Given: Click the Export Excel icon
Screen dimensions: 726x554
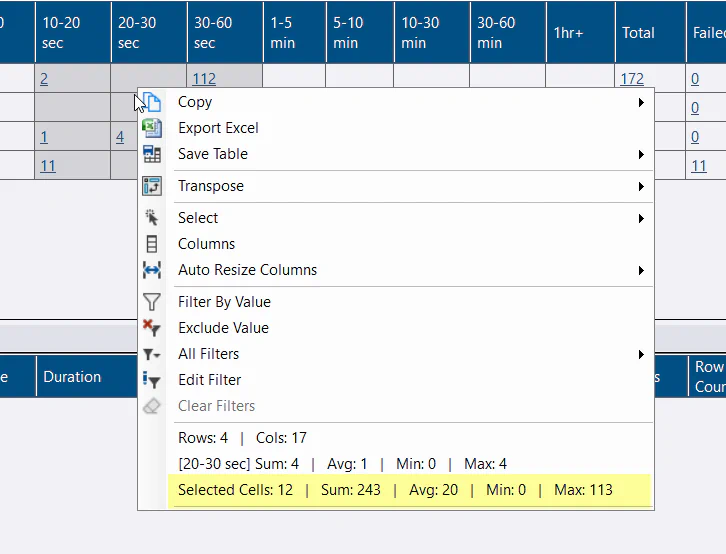Looking at the screenshot, I should click(152, 128).
